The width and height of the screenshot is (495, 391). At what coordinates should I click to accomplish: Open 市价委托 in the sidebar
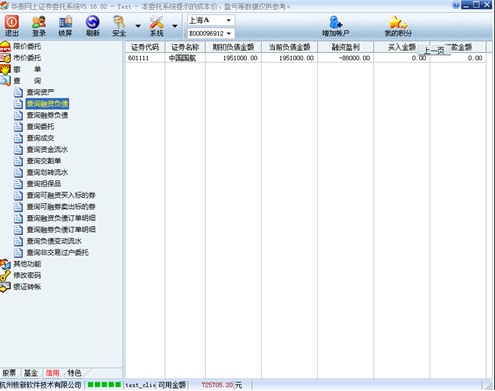27,58
